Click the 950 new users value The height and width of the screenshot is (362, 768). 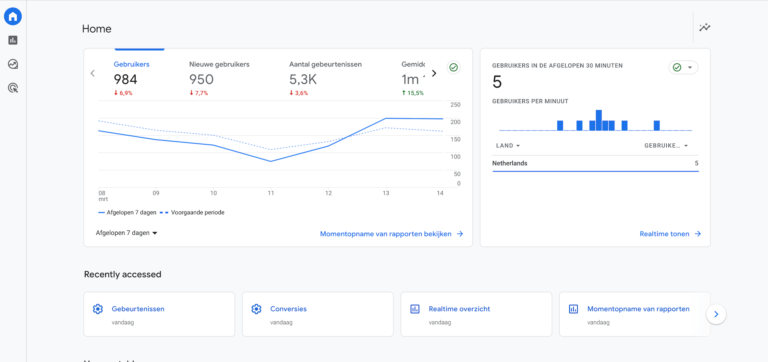(201, 79)
